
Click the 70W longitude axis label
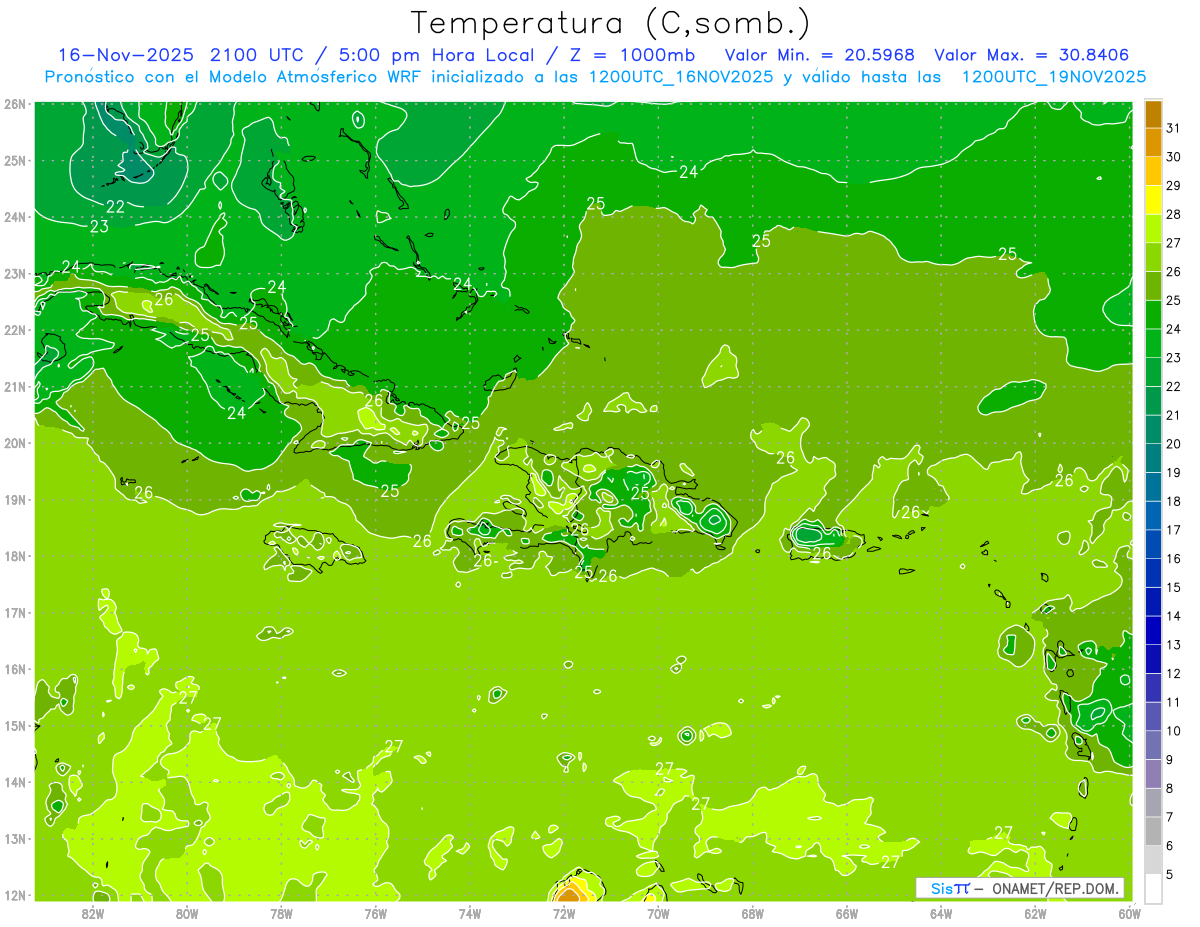[658, 913]
